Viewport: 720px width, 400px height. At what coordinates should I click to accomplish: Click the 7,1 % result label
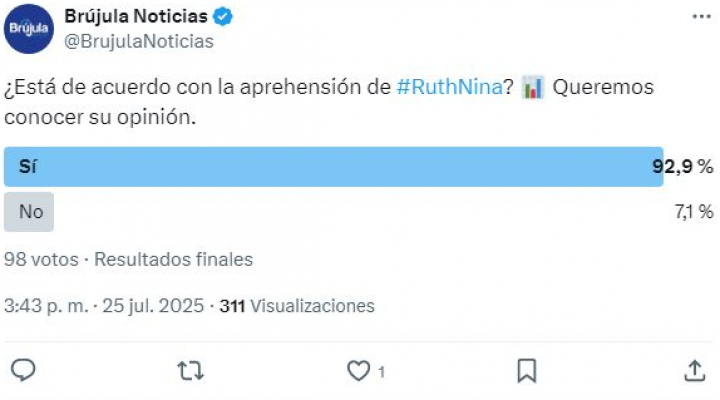694,212
